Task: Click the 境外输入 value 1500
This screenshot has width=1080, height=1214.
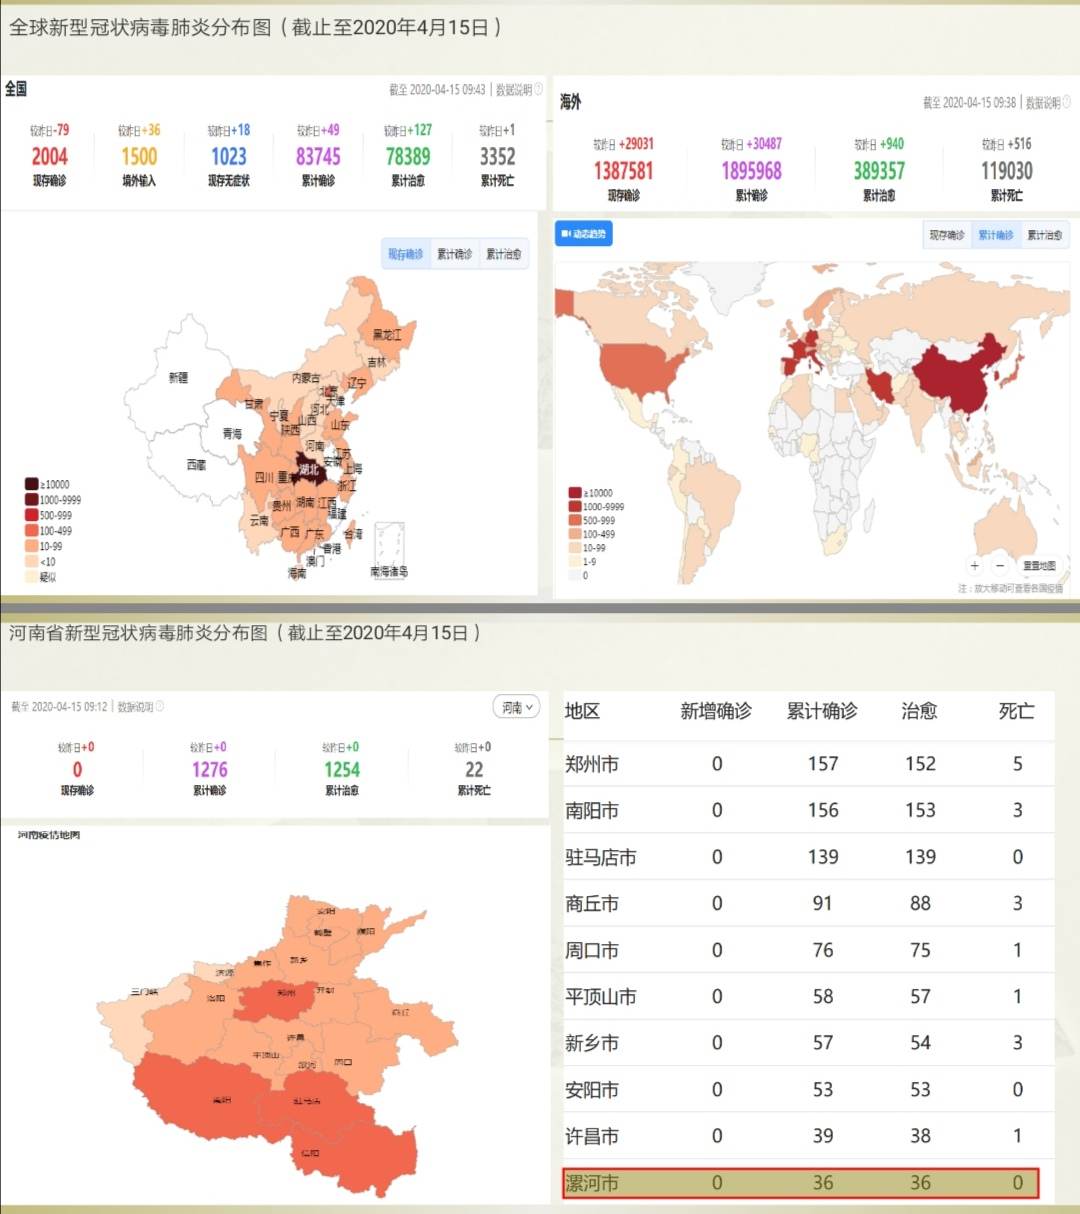Action: click(x=139, y=157)
